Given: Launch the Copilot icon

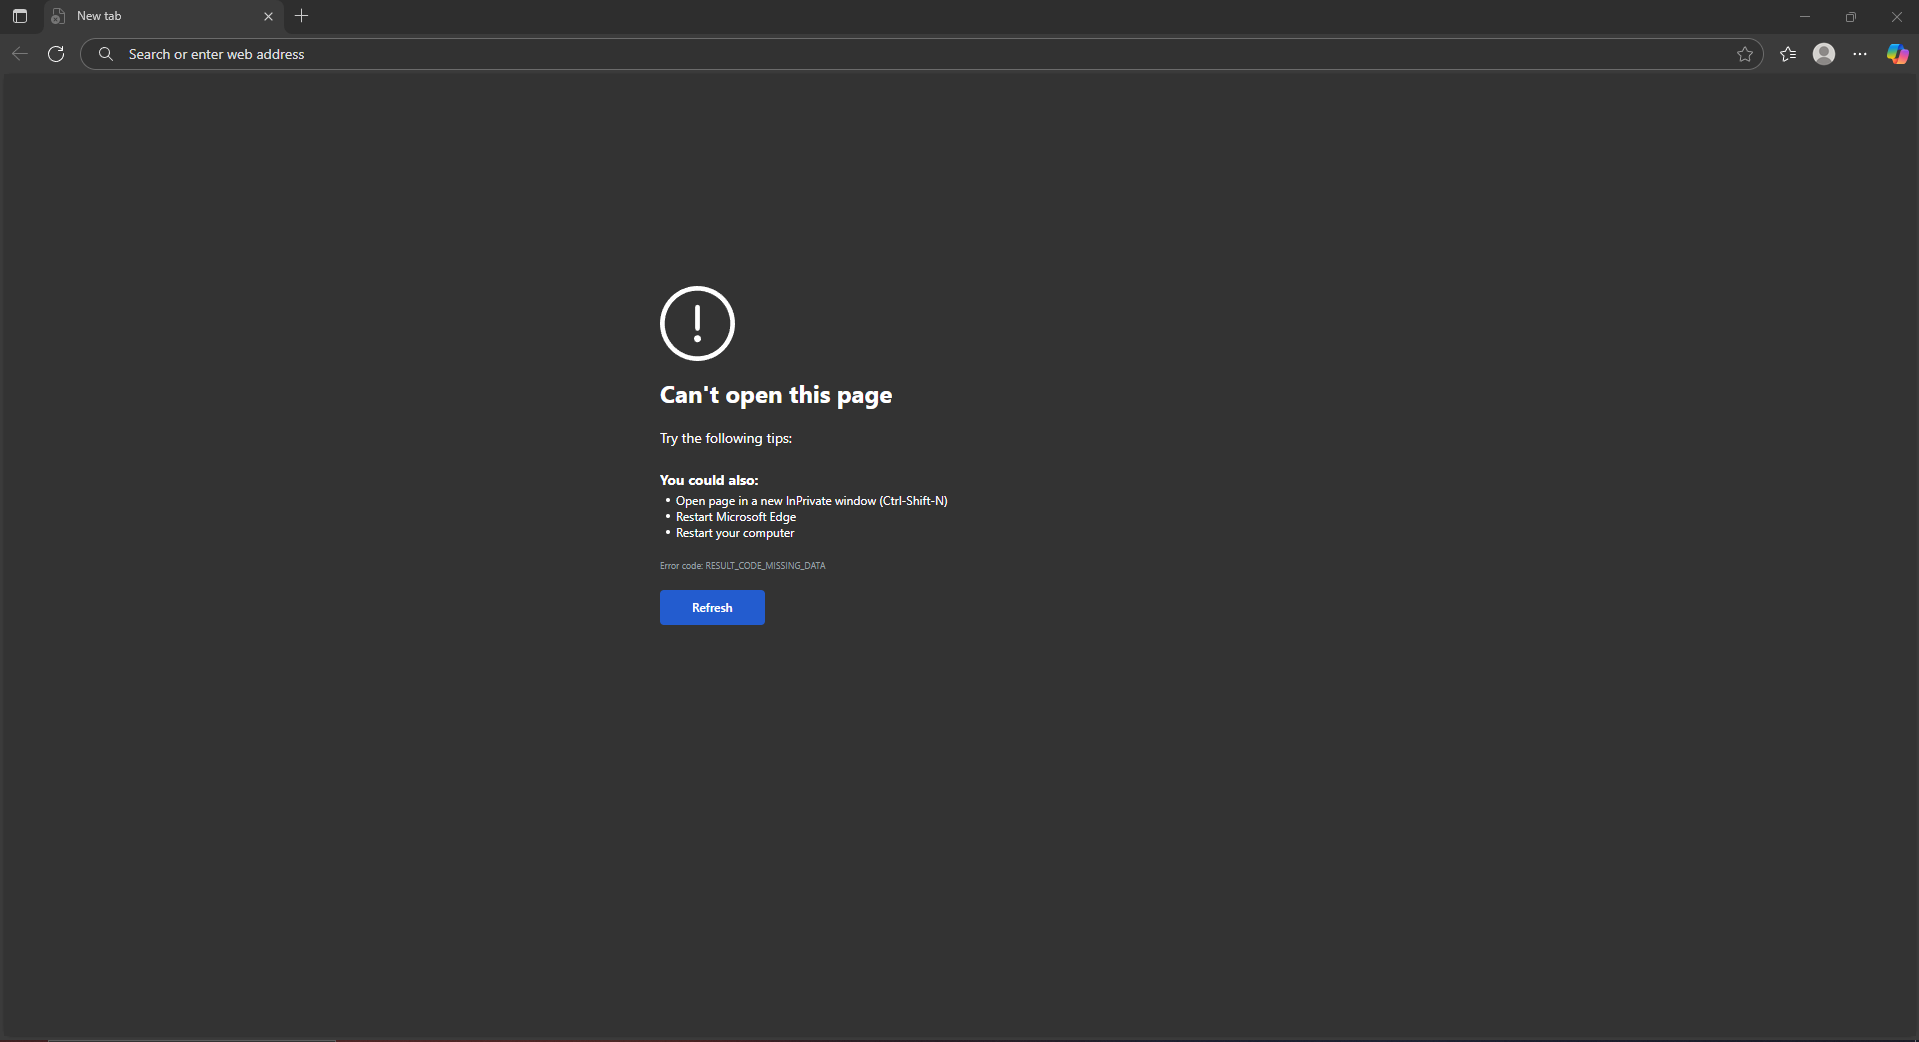Looking at the screenshot, I should 1897,54.
